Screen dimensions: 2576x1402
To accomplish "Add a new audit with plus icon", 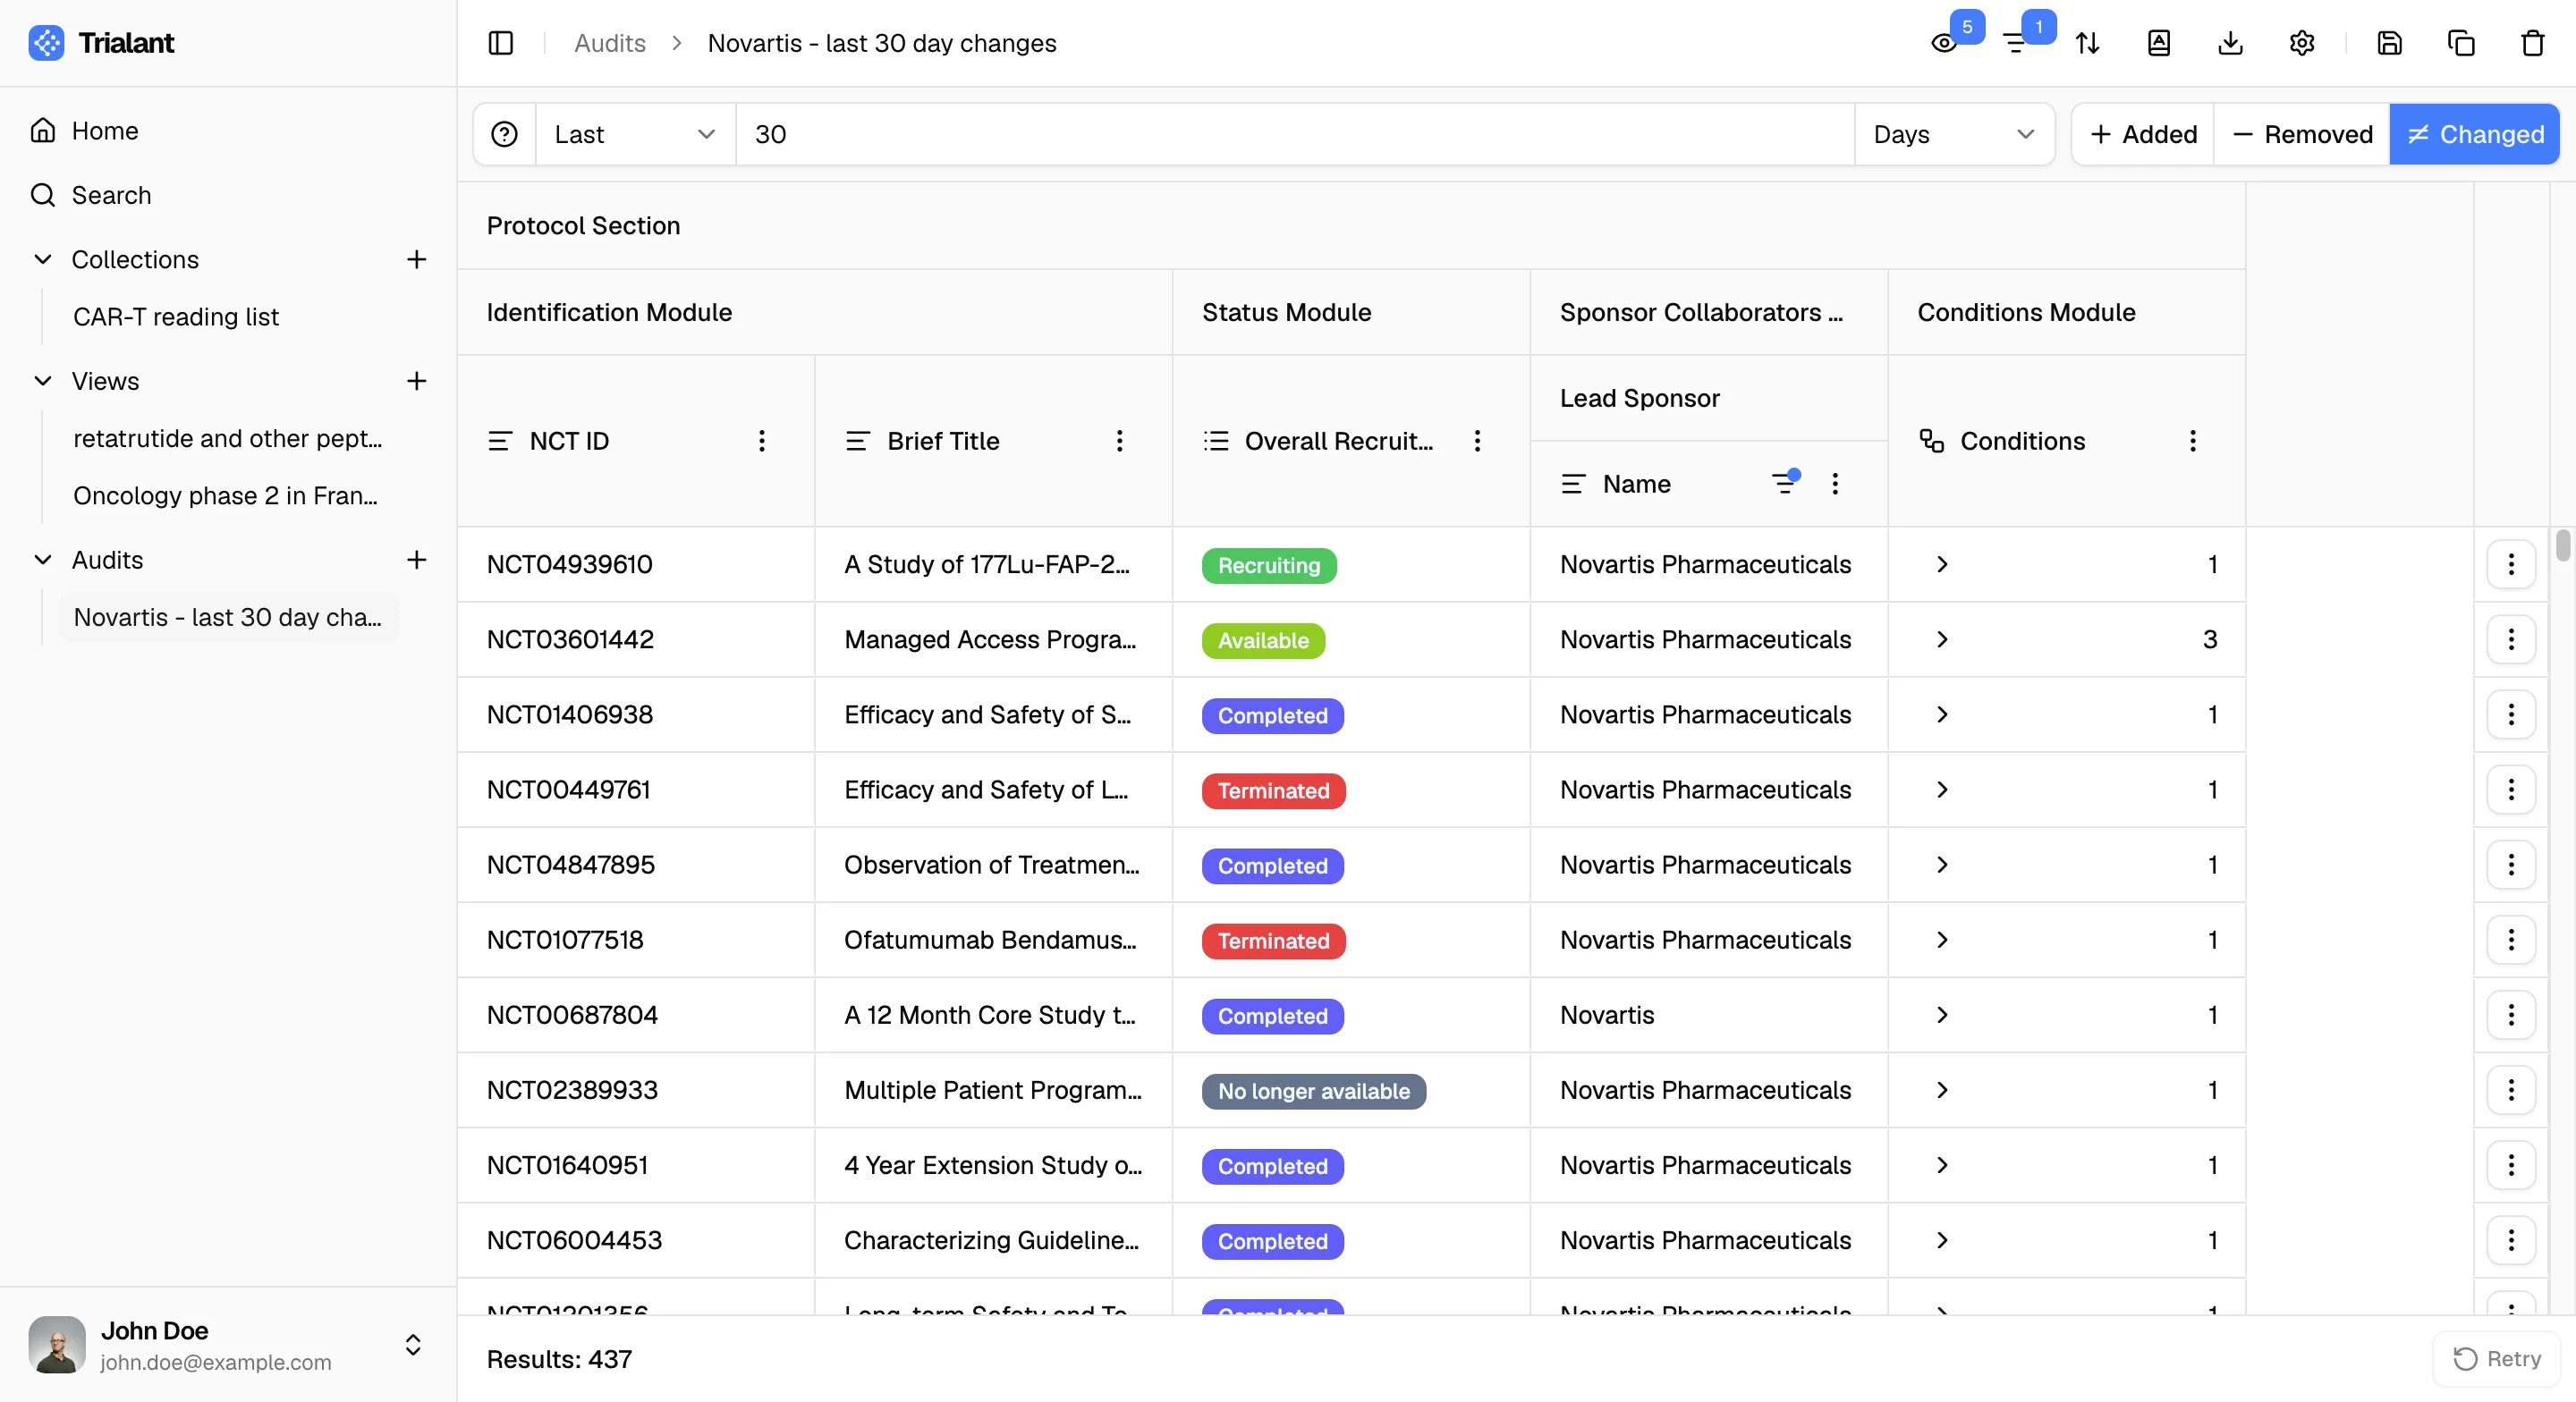I will 416,560.
